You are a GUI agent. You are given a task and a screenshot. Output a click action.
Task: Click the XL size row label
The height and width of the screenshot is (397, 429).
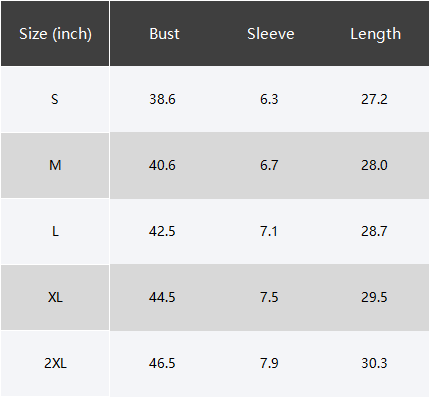pos(55,297)
